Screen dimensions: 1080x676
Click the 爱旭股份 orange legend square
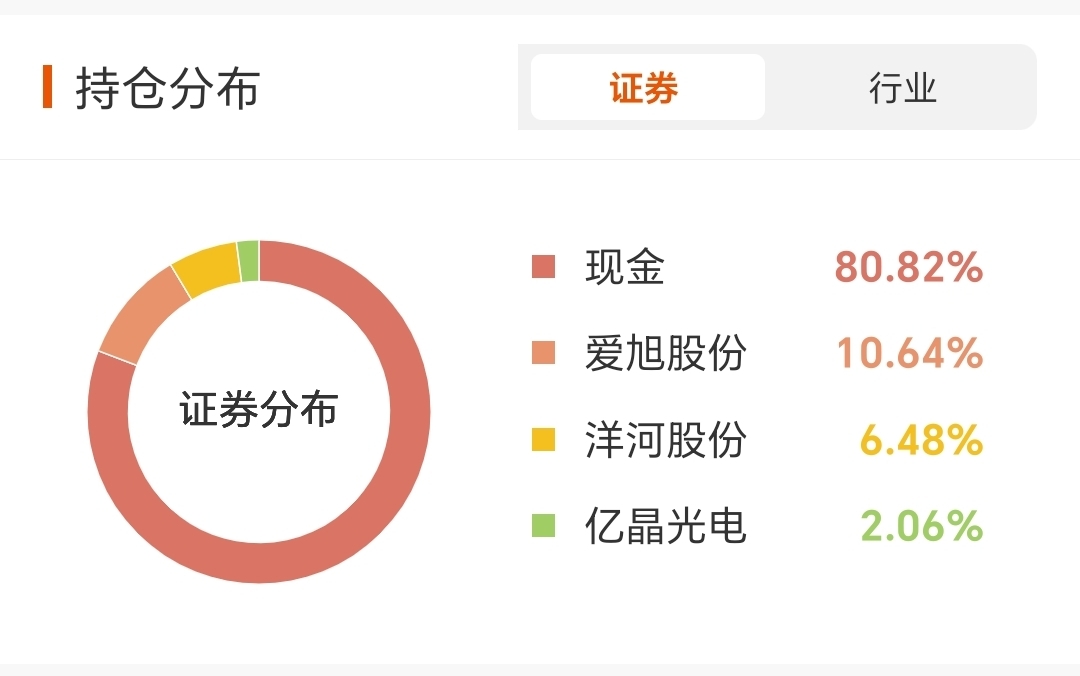click(543, 353)
